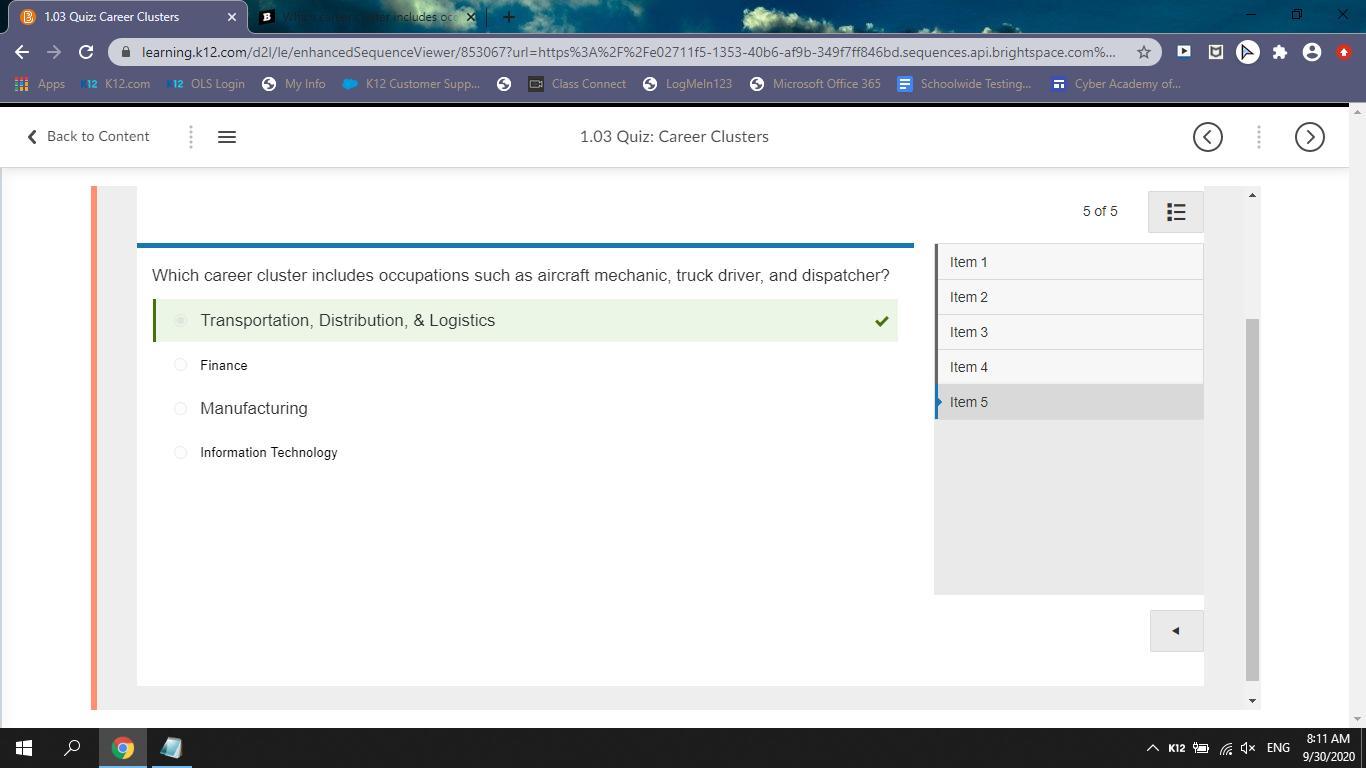The image size is (1366, 768).
Task: Click Back to Content link
Action: [x=88, y=137]
